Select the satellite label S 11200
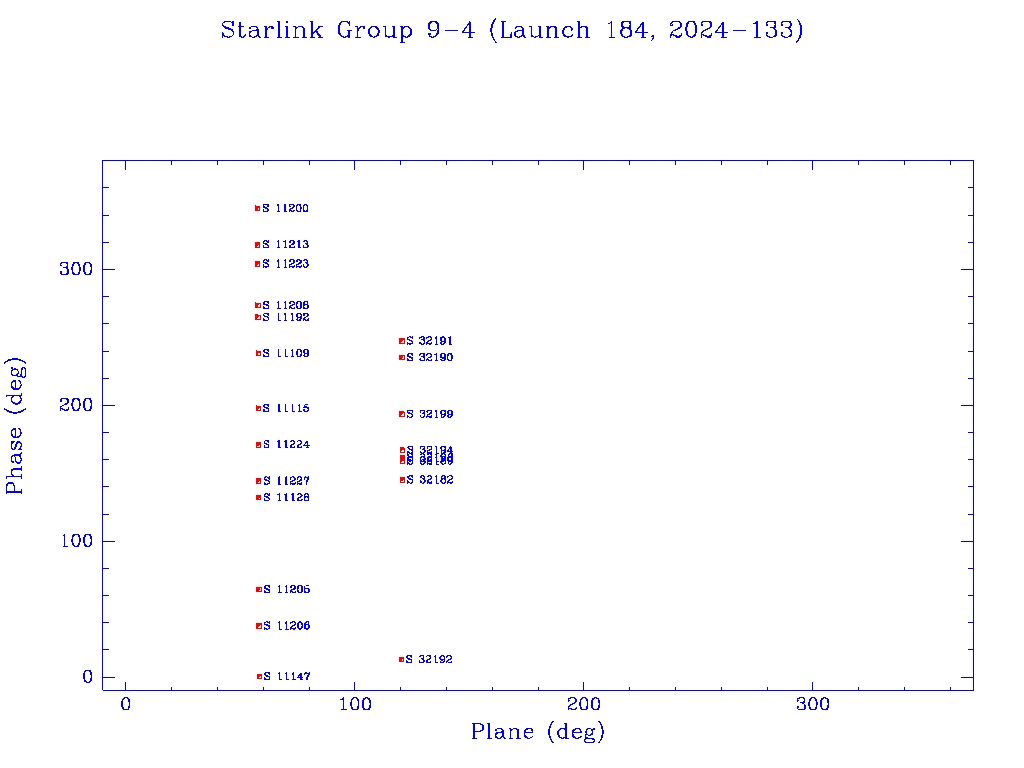Viewport: 1024px width, 768px height. [x=285, y=208]
